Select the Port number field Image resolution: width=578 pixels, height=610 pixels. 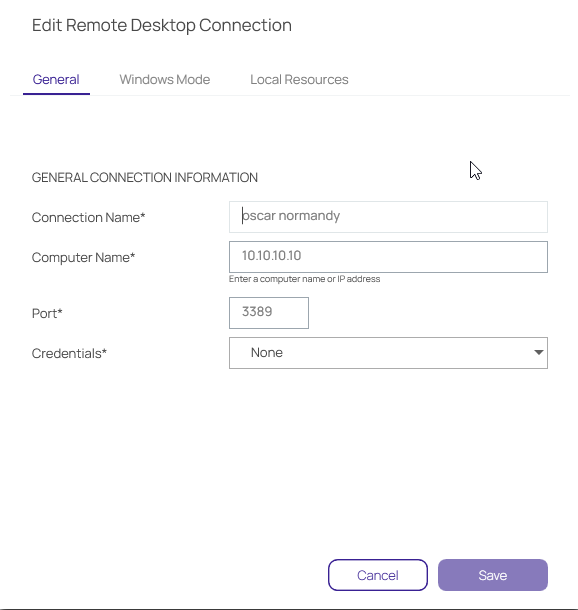pos(269,313)
